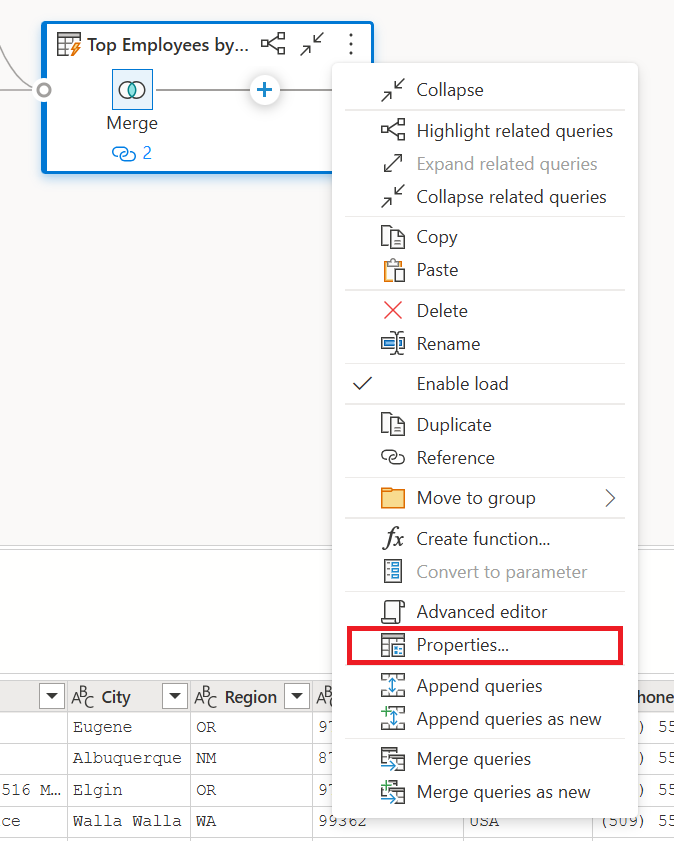Image resolution: width=674 pixels, height=841 pixels.
Task: Click the Merge step icon in query node
Action: click(x=132, y=89)
